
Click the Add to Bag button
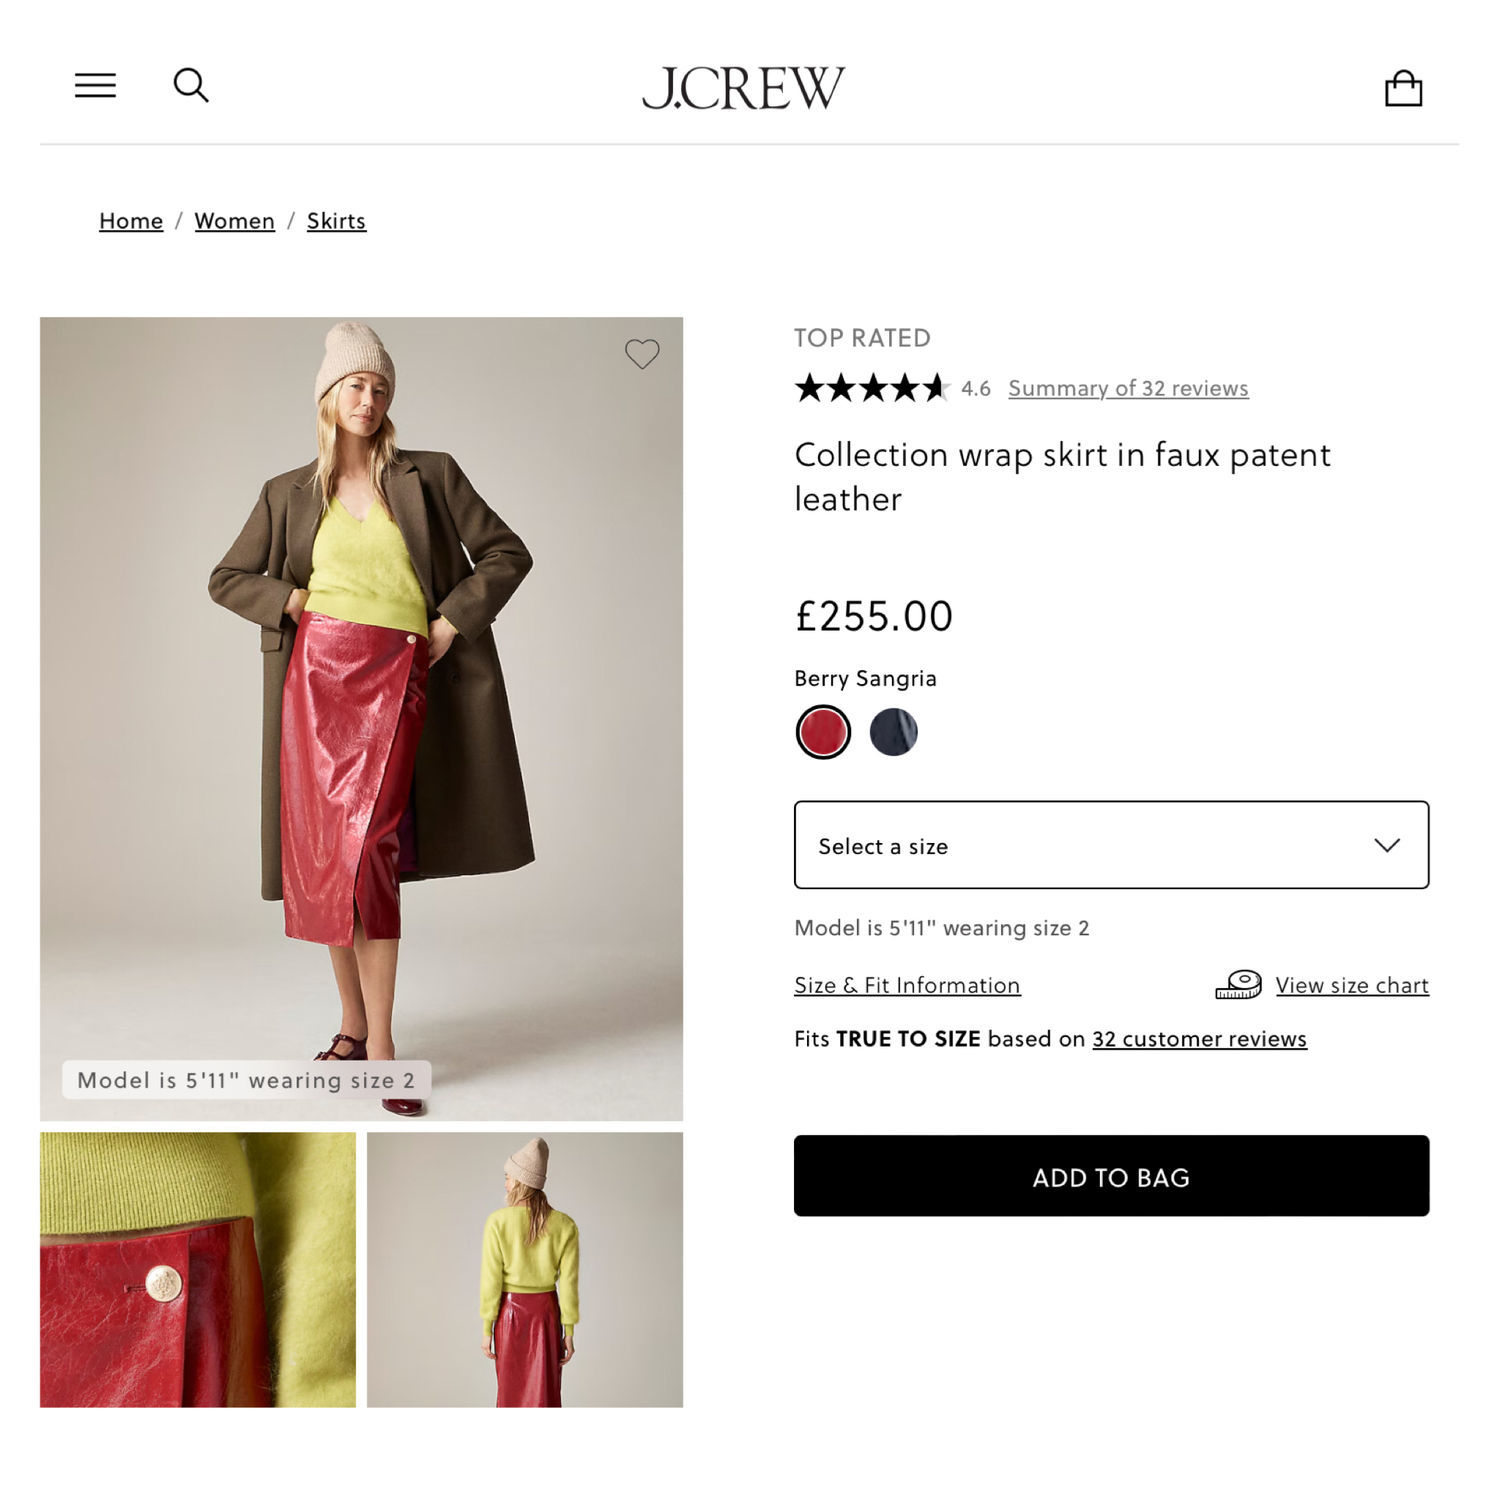coord(1111,1176)
